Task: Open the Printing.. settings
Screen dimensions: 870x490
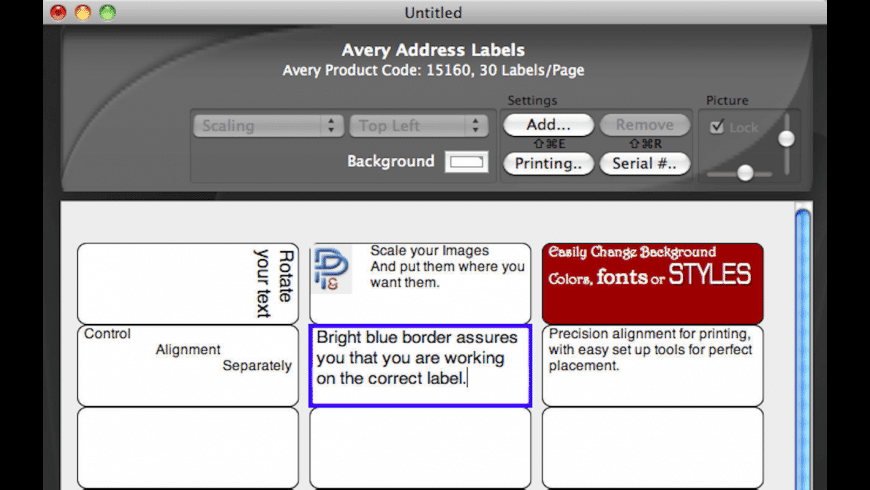Action: coord(548,164)
